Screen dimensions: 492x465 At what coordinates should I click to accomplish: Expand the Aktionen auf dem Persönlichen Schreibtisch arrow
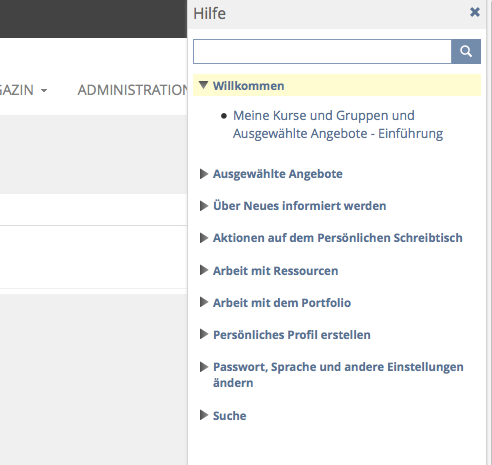pyautogui.click(x=204, y=238)
